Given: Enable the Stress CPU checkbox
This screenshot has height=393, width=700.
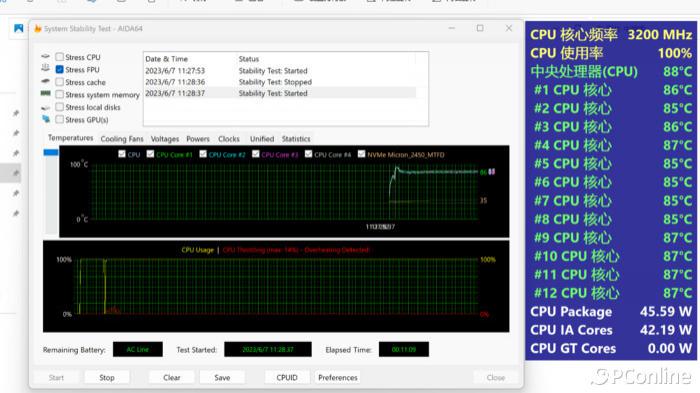Looking at the screenshot, I should [59, 57].
